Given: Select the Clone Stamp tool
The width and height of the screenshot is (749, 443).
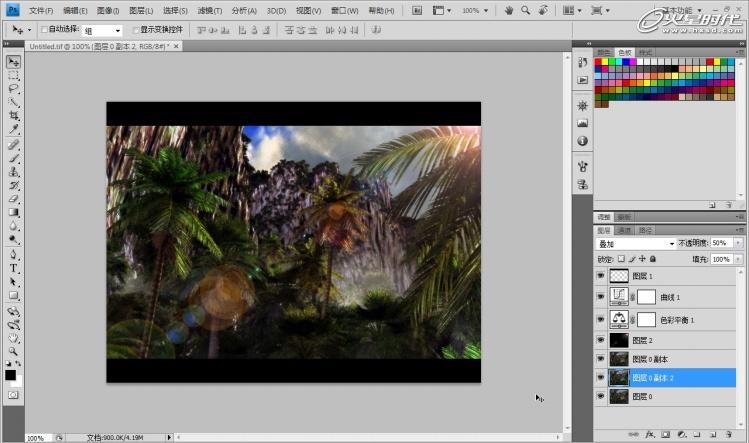Looking at the screenshot, I should coord(13,172).
